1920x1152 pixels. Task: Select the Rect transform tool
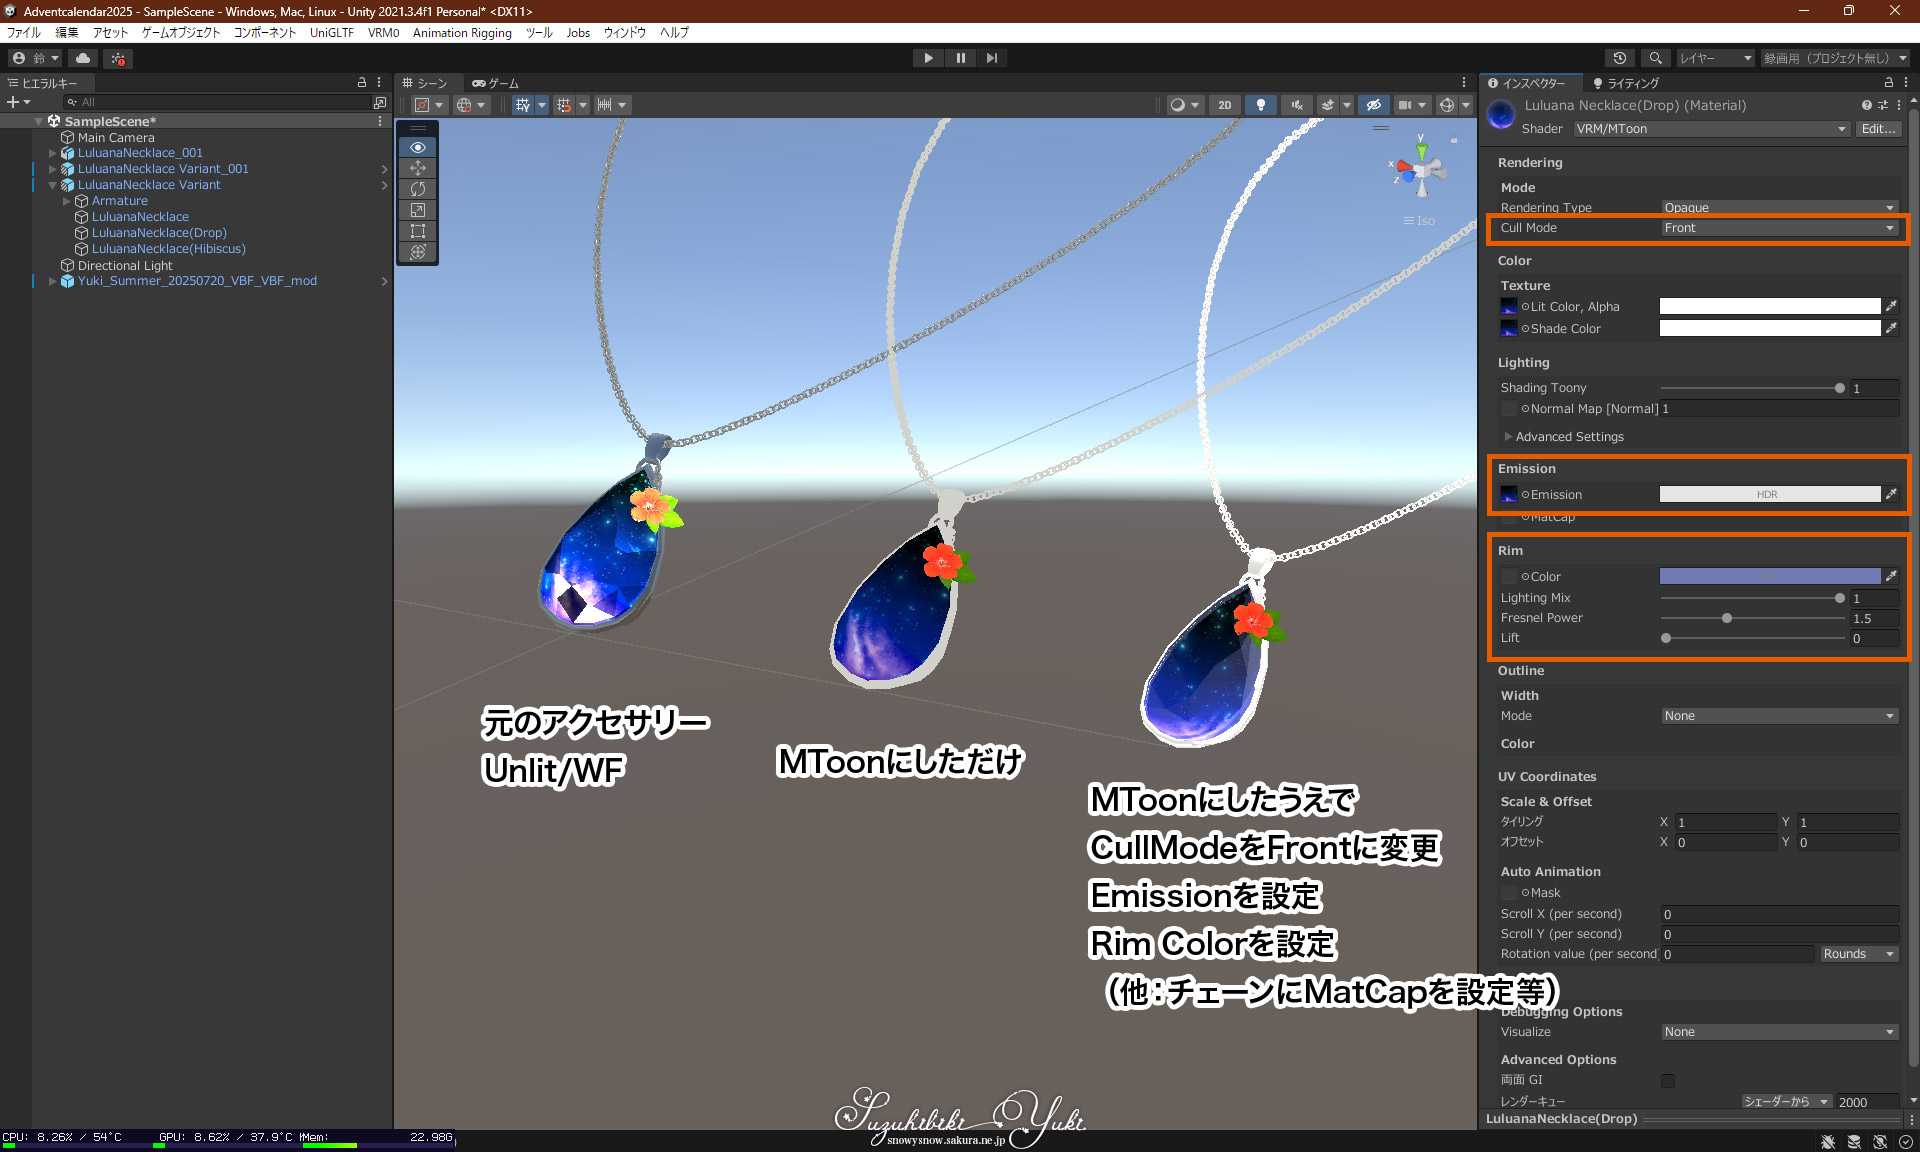pyautogui.click(x=418, y=231)
